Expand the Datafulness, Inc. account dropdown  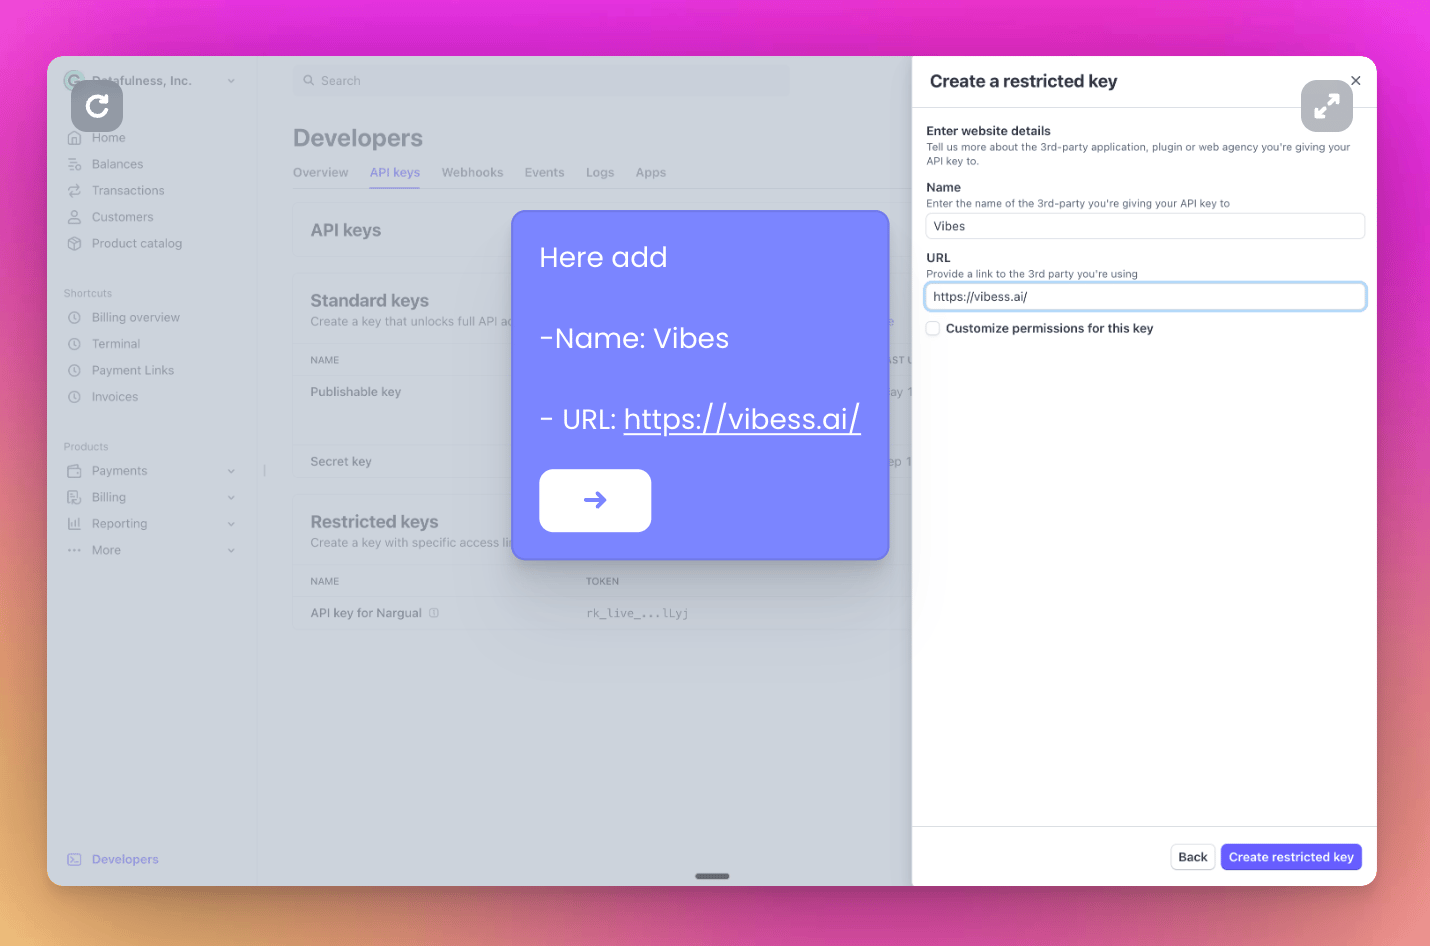pos(231,81)
